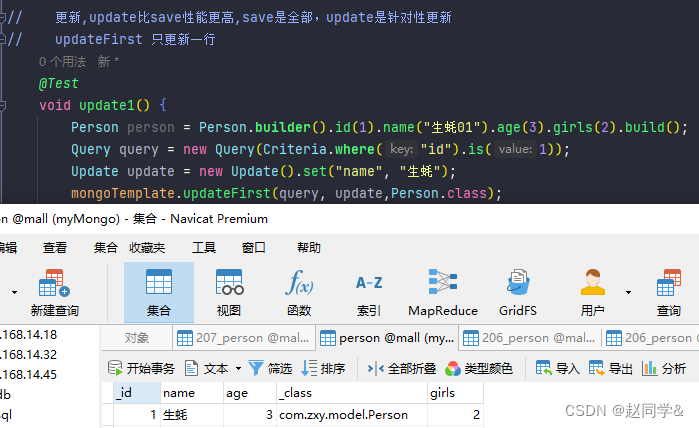Click Person.builder in the code

[255, 128]
